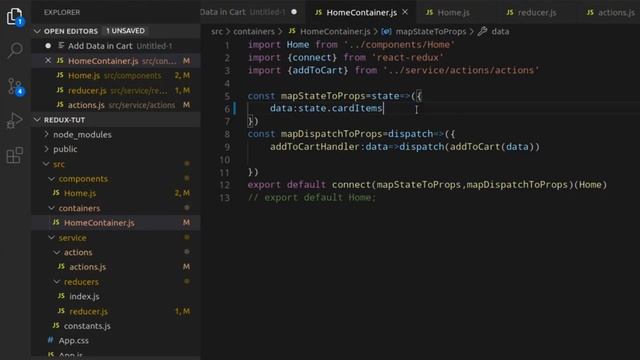Open App.css in the file tree

[116, 340]
